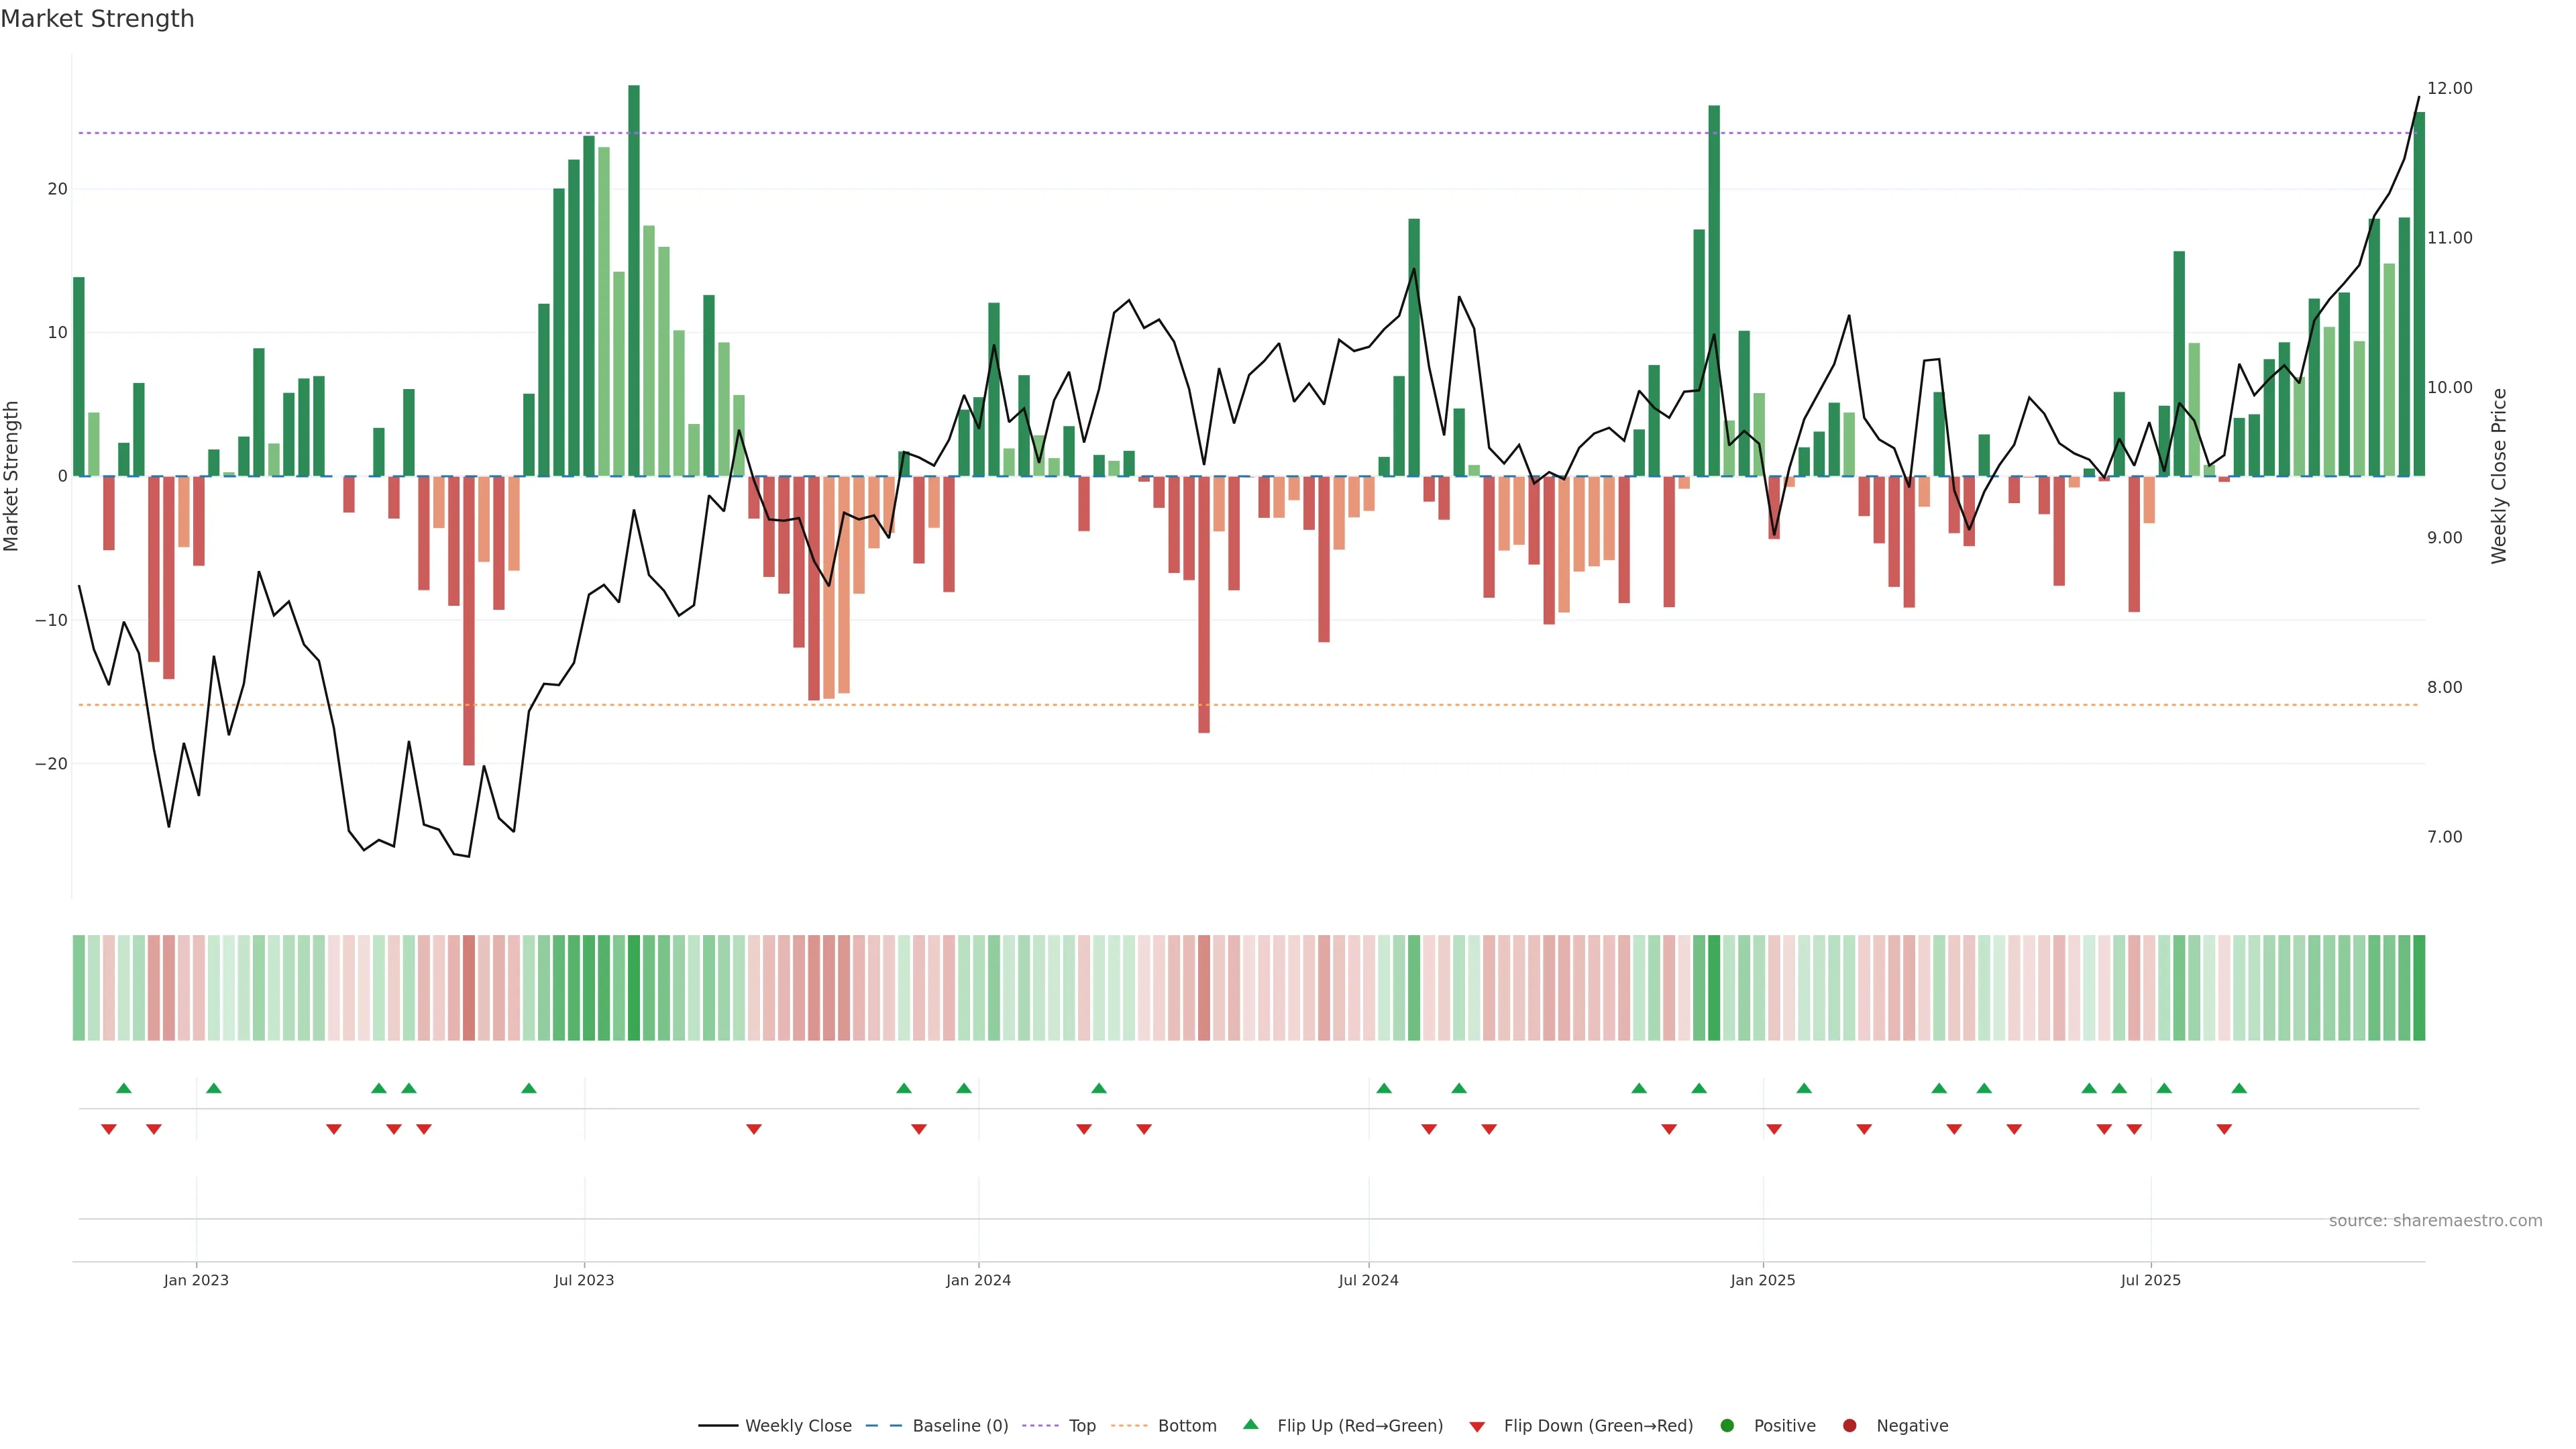Click the Weekly Close Price axis title
The width and height of the screenshot is (2576, 1449).
coord(2499,476)
